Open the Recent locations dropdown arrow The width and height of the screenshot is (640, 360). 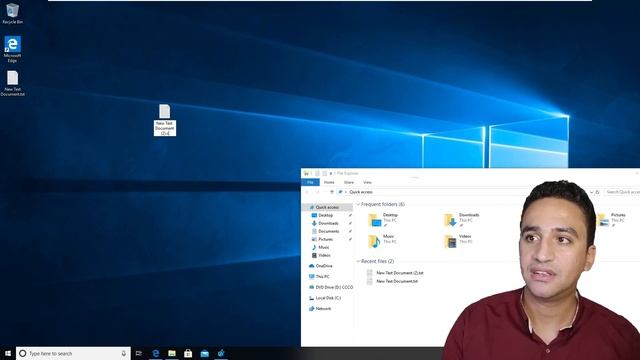pyautogui.click(x=324, y=192)
